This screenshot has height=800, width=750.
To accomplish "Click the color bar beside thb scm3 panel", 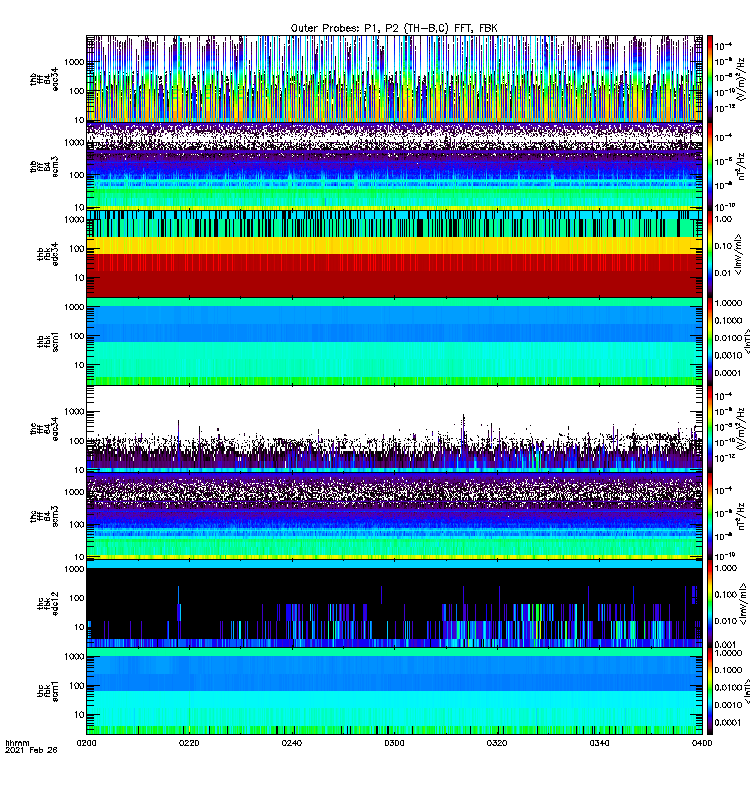I will [710, 167].
